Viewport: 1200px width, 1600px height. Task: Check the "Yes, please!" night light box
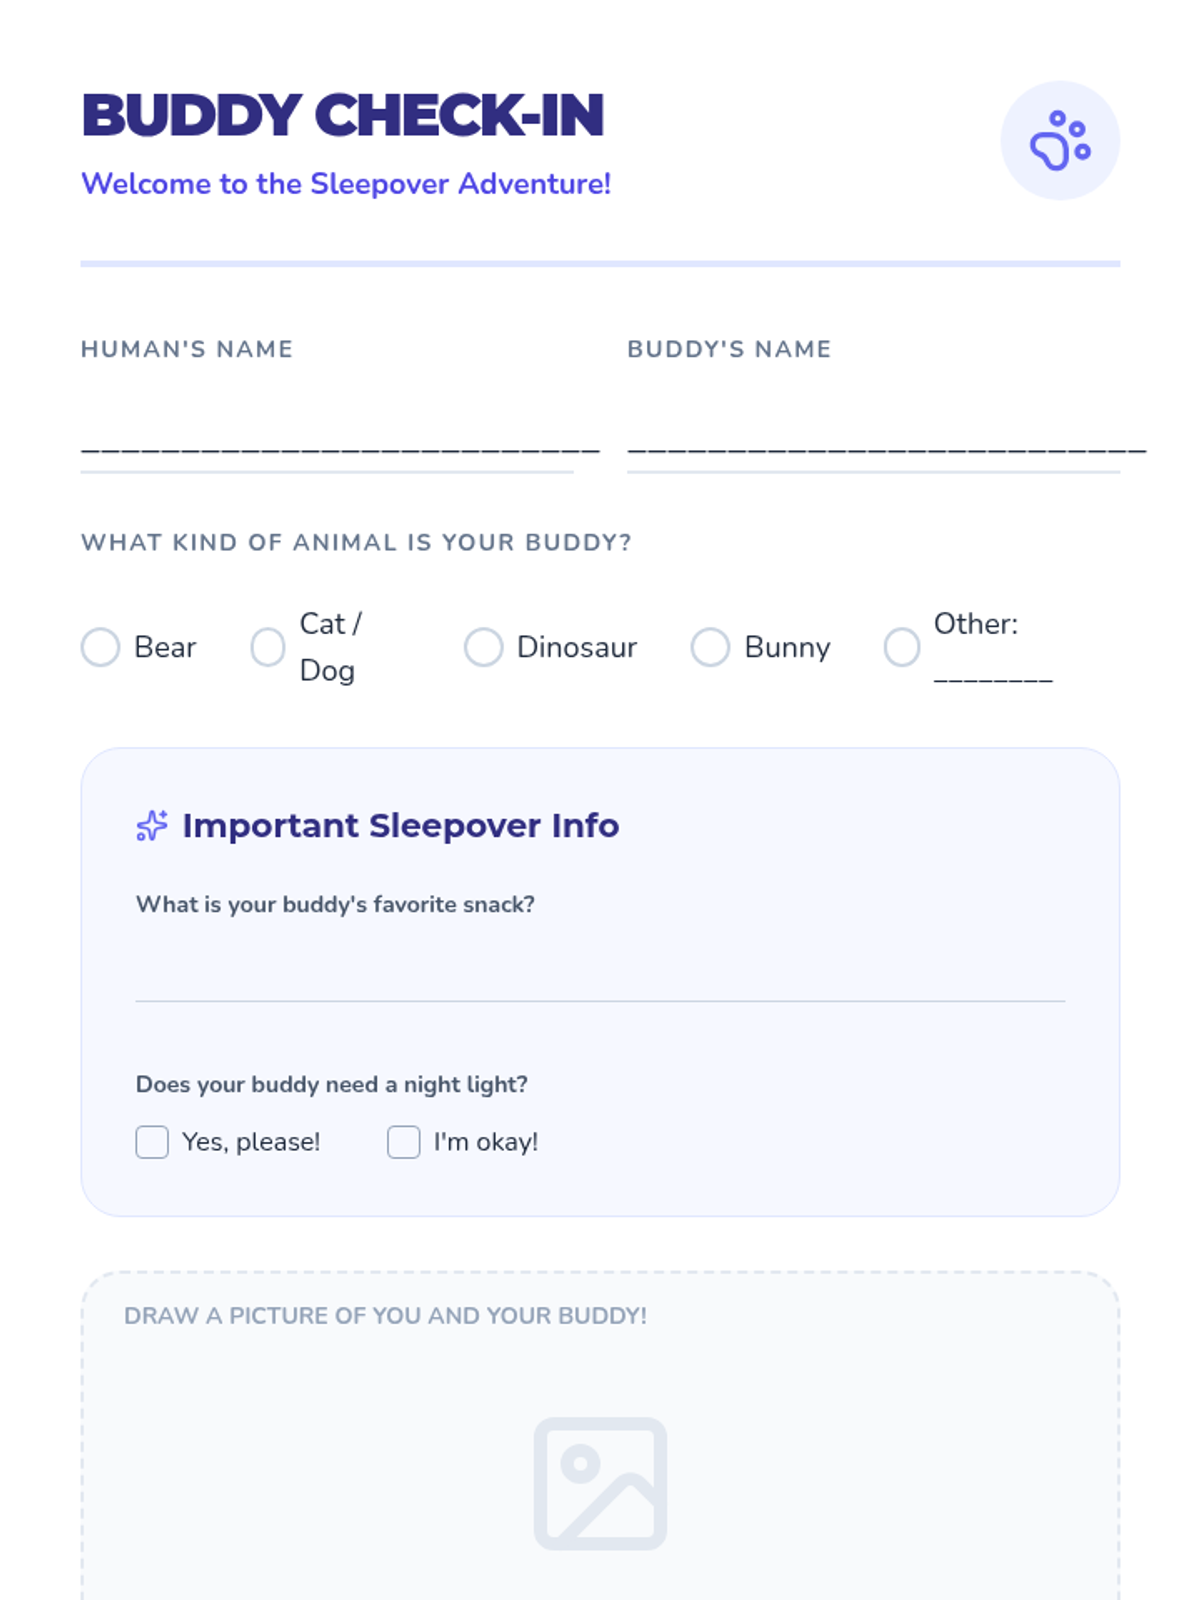(152, 1142)
